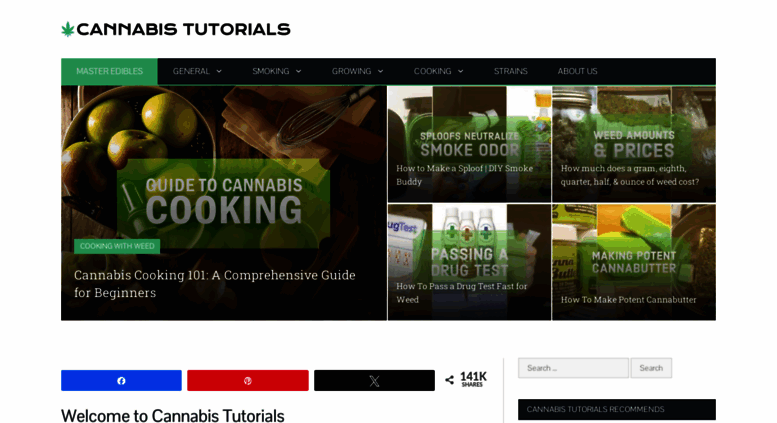Open the Guide to Cannabis Cooking featured image
The height and width of the screenshot is (423, 777).
224,203
